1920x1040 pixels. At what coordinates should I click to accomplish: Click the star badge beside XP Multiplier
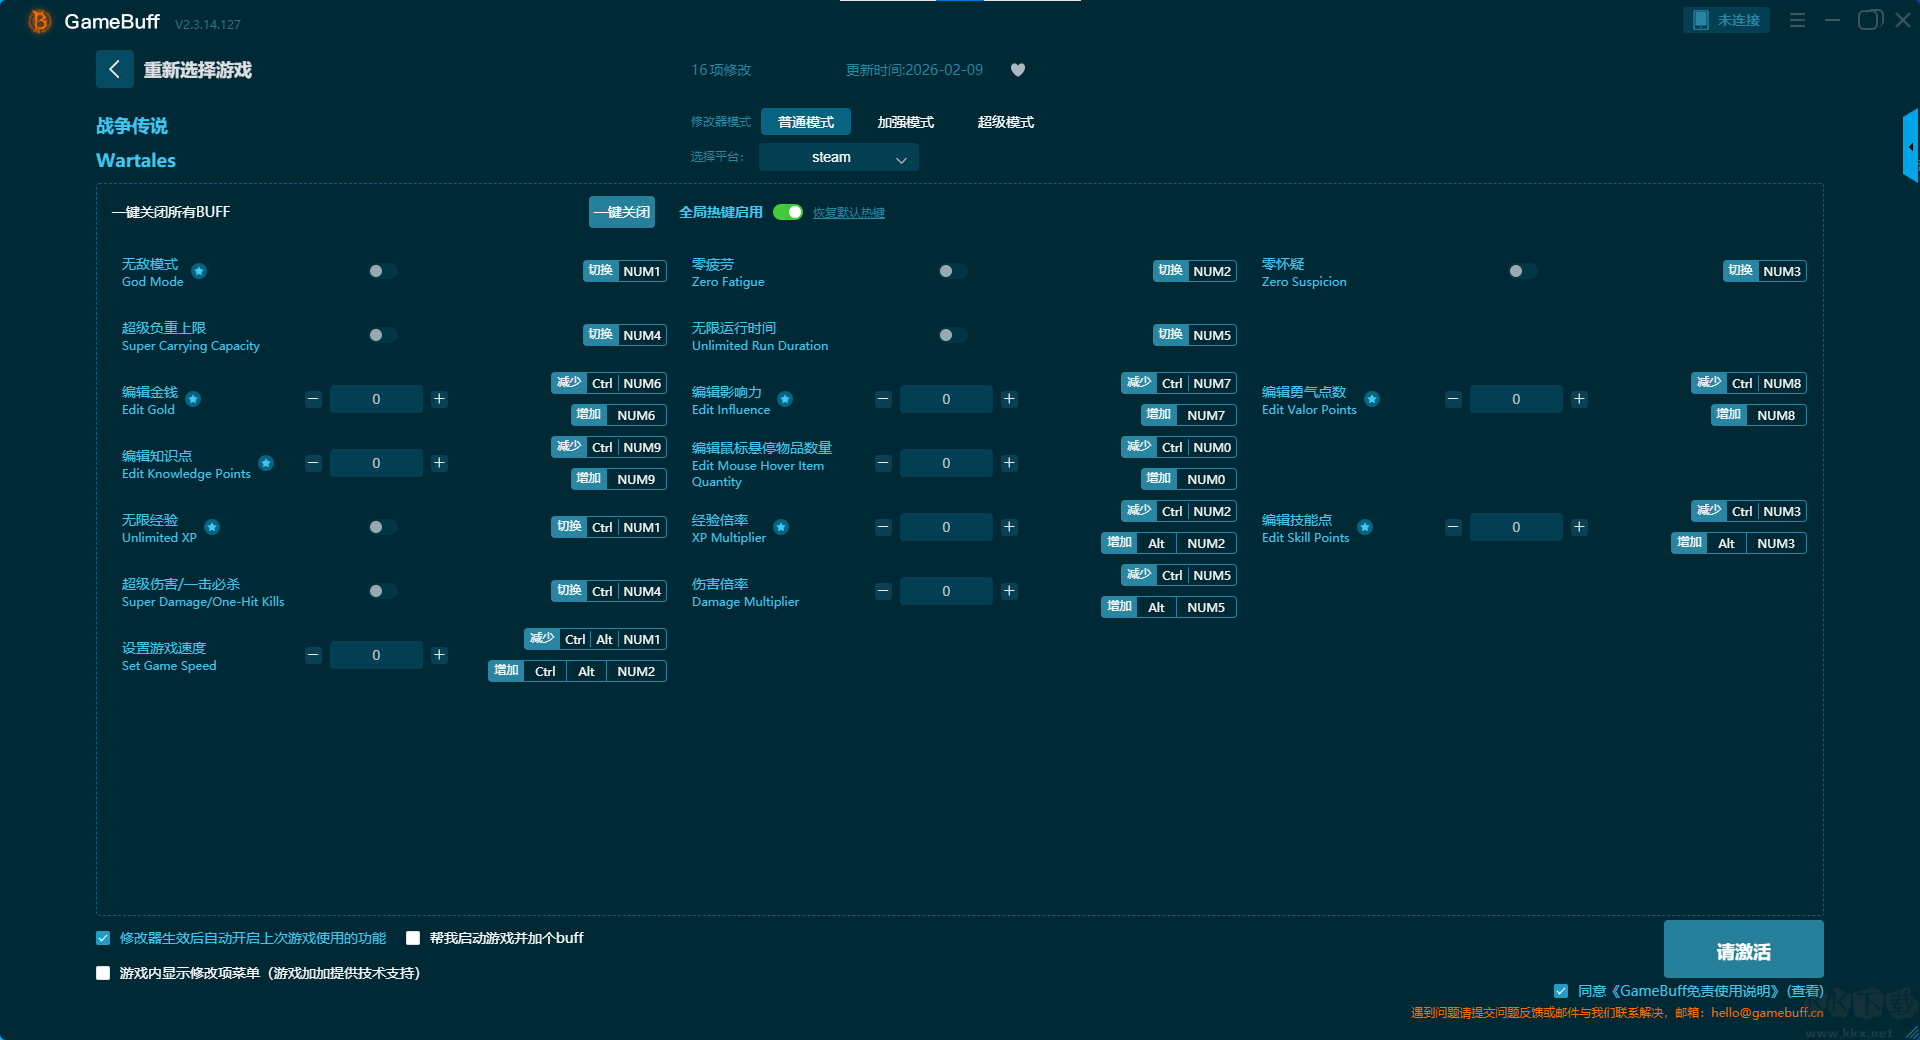pos(781,527)
